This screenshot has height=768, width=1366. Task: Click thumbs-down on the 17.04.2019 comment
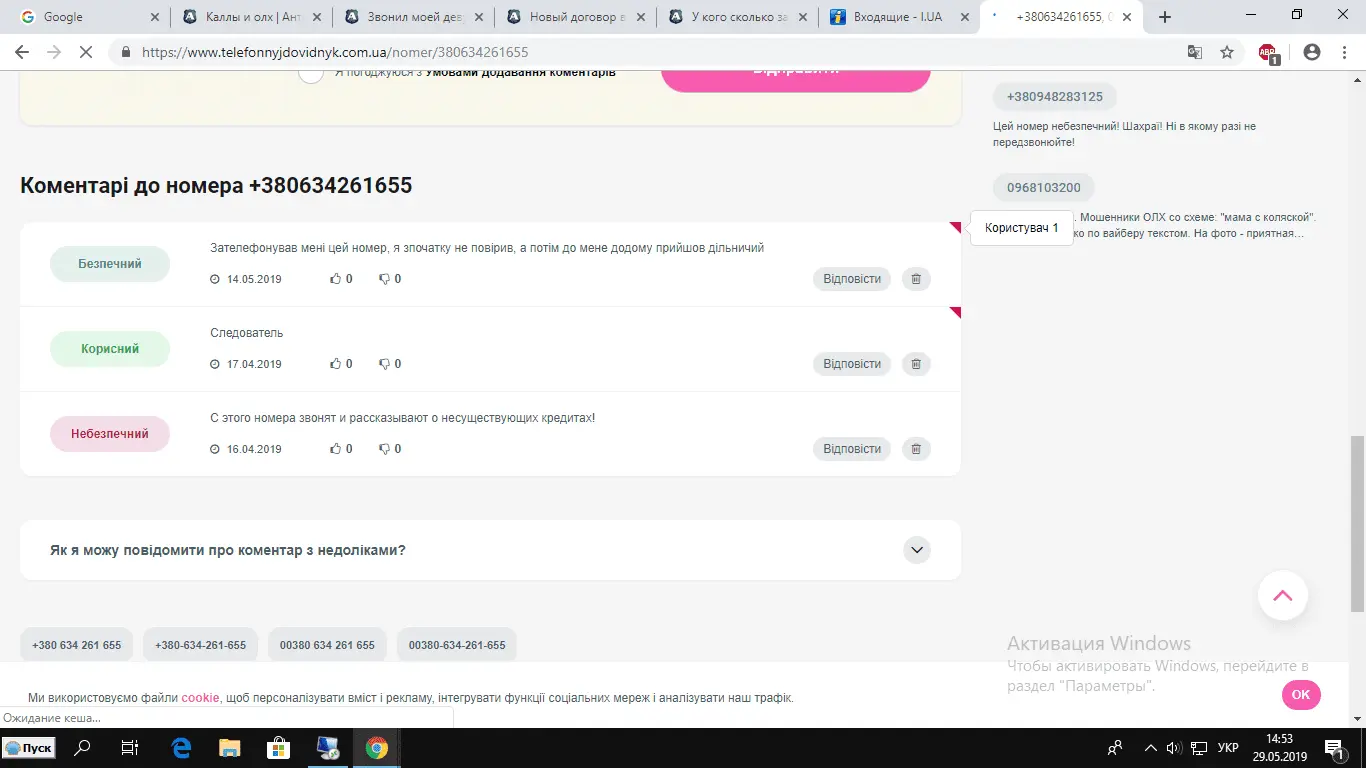pos(384,365)
